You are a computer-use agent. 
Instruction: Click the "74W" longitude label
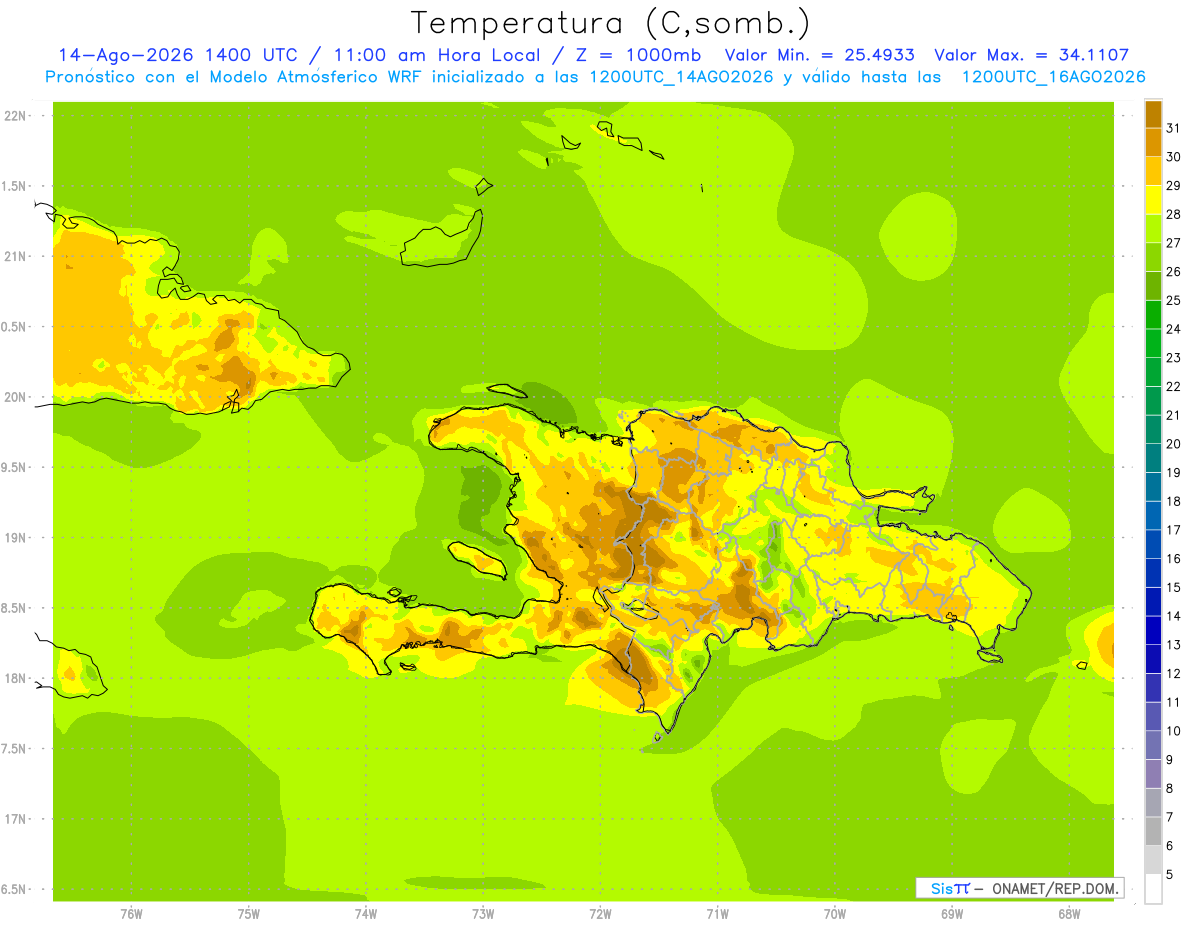(x=366, y=913)
